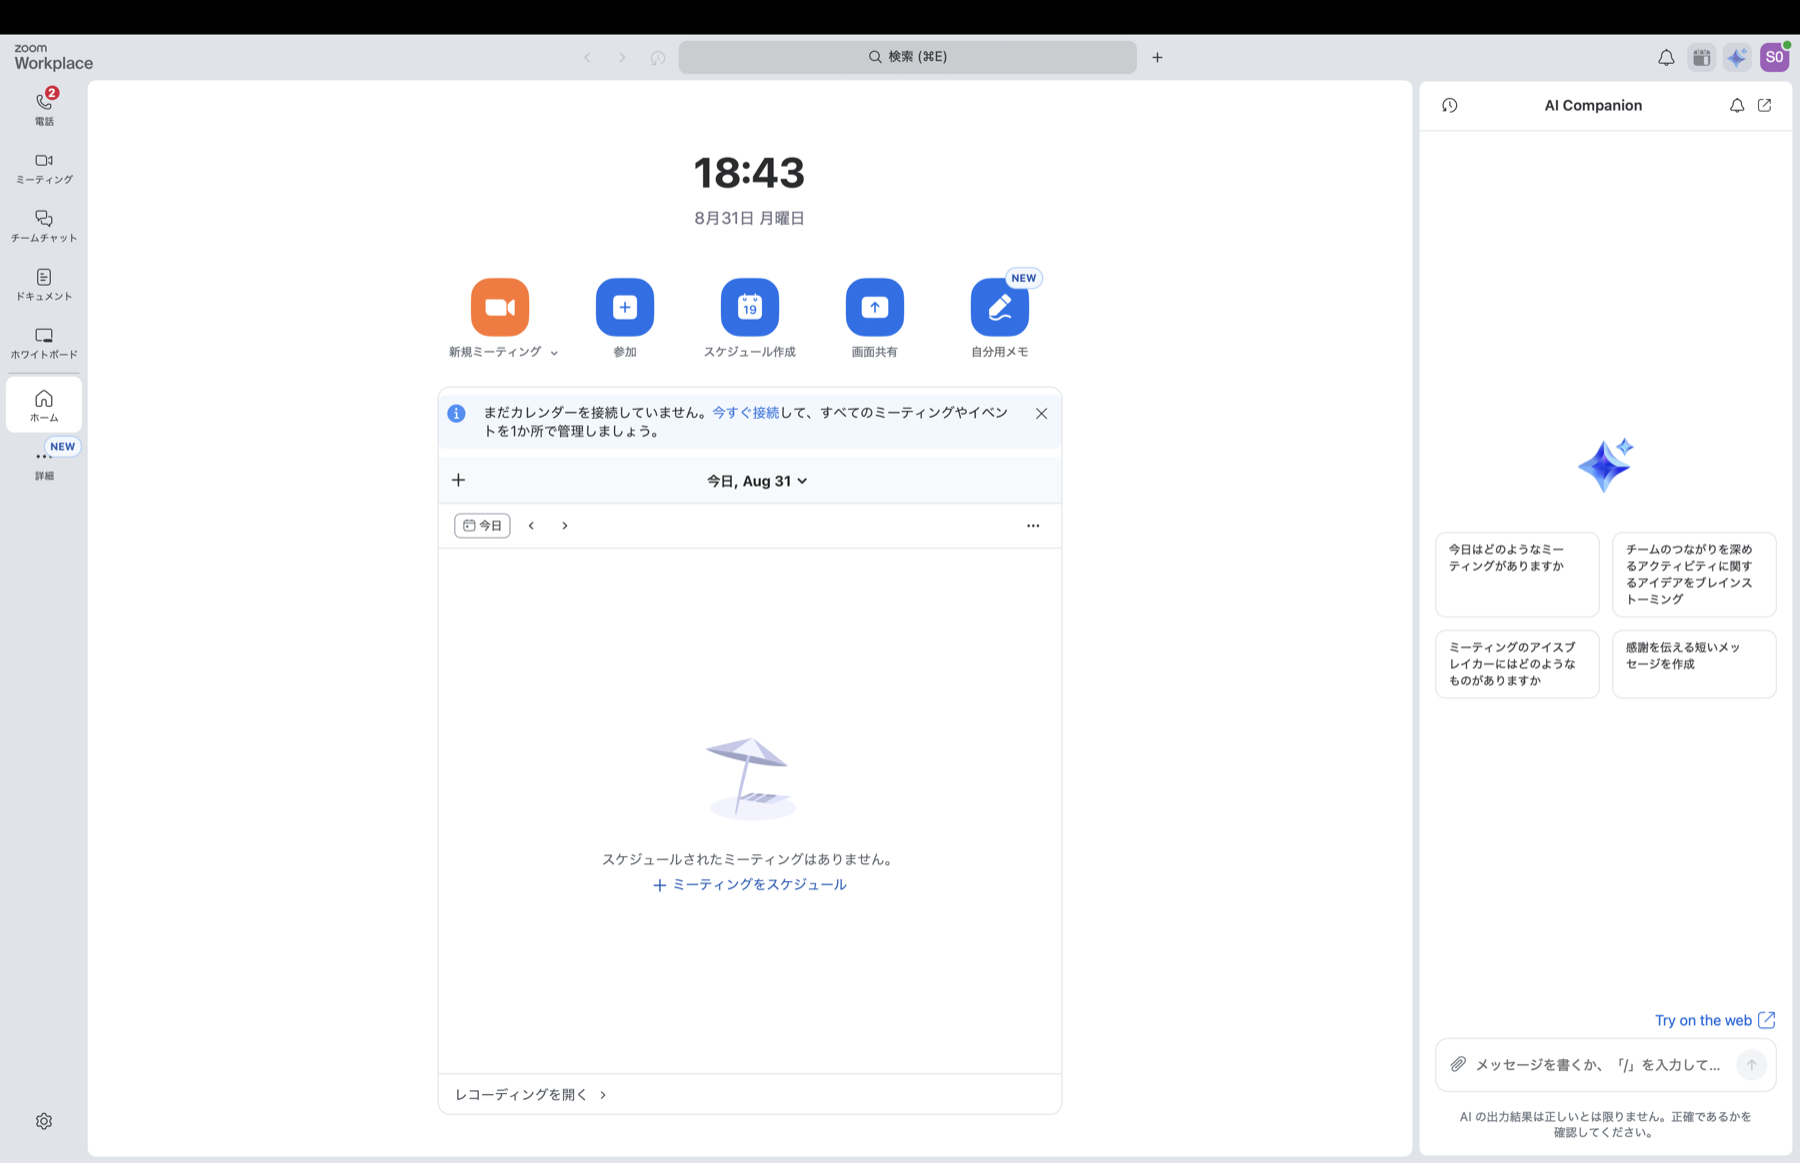Click the 今すぐ接続 link
The image size is (1800, 1163).
click(x=745, y=412)
